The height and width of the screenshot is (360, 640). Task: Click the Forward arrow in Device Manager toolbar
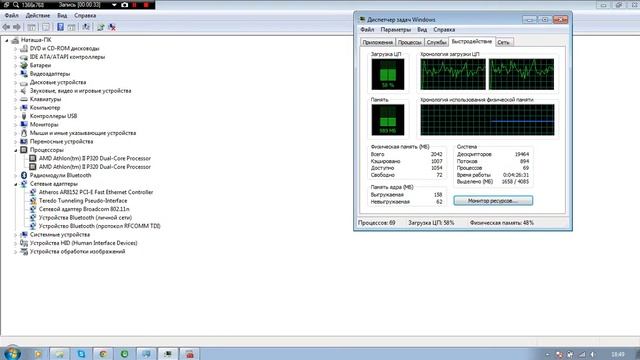17,27
